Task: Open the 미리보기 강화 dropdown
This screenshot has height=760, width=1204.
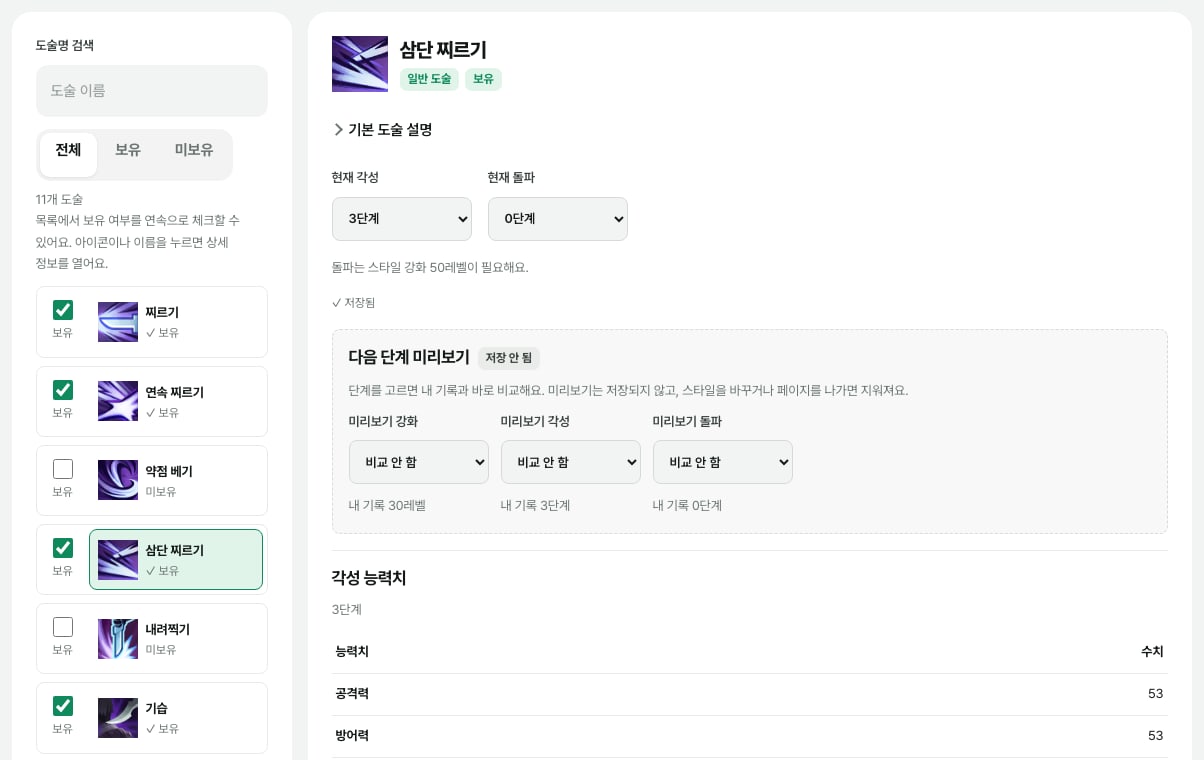Action: pos(419,462)
